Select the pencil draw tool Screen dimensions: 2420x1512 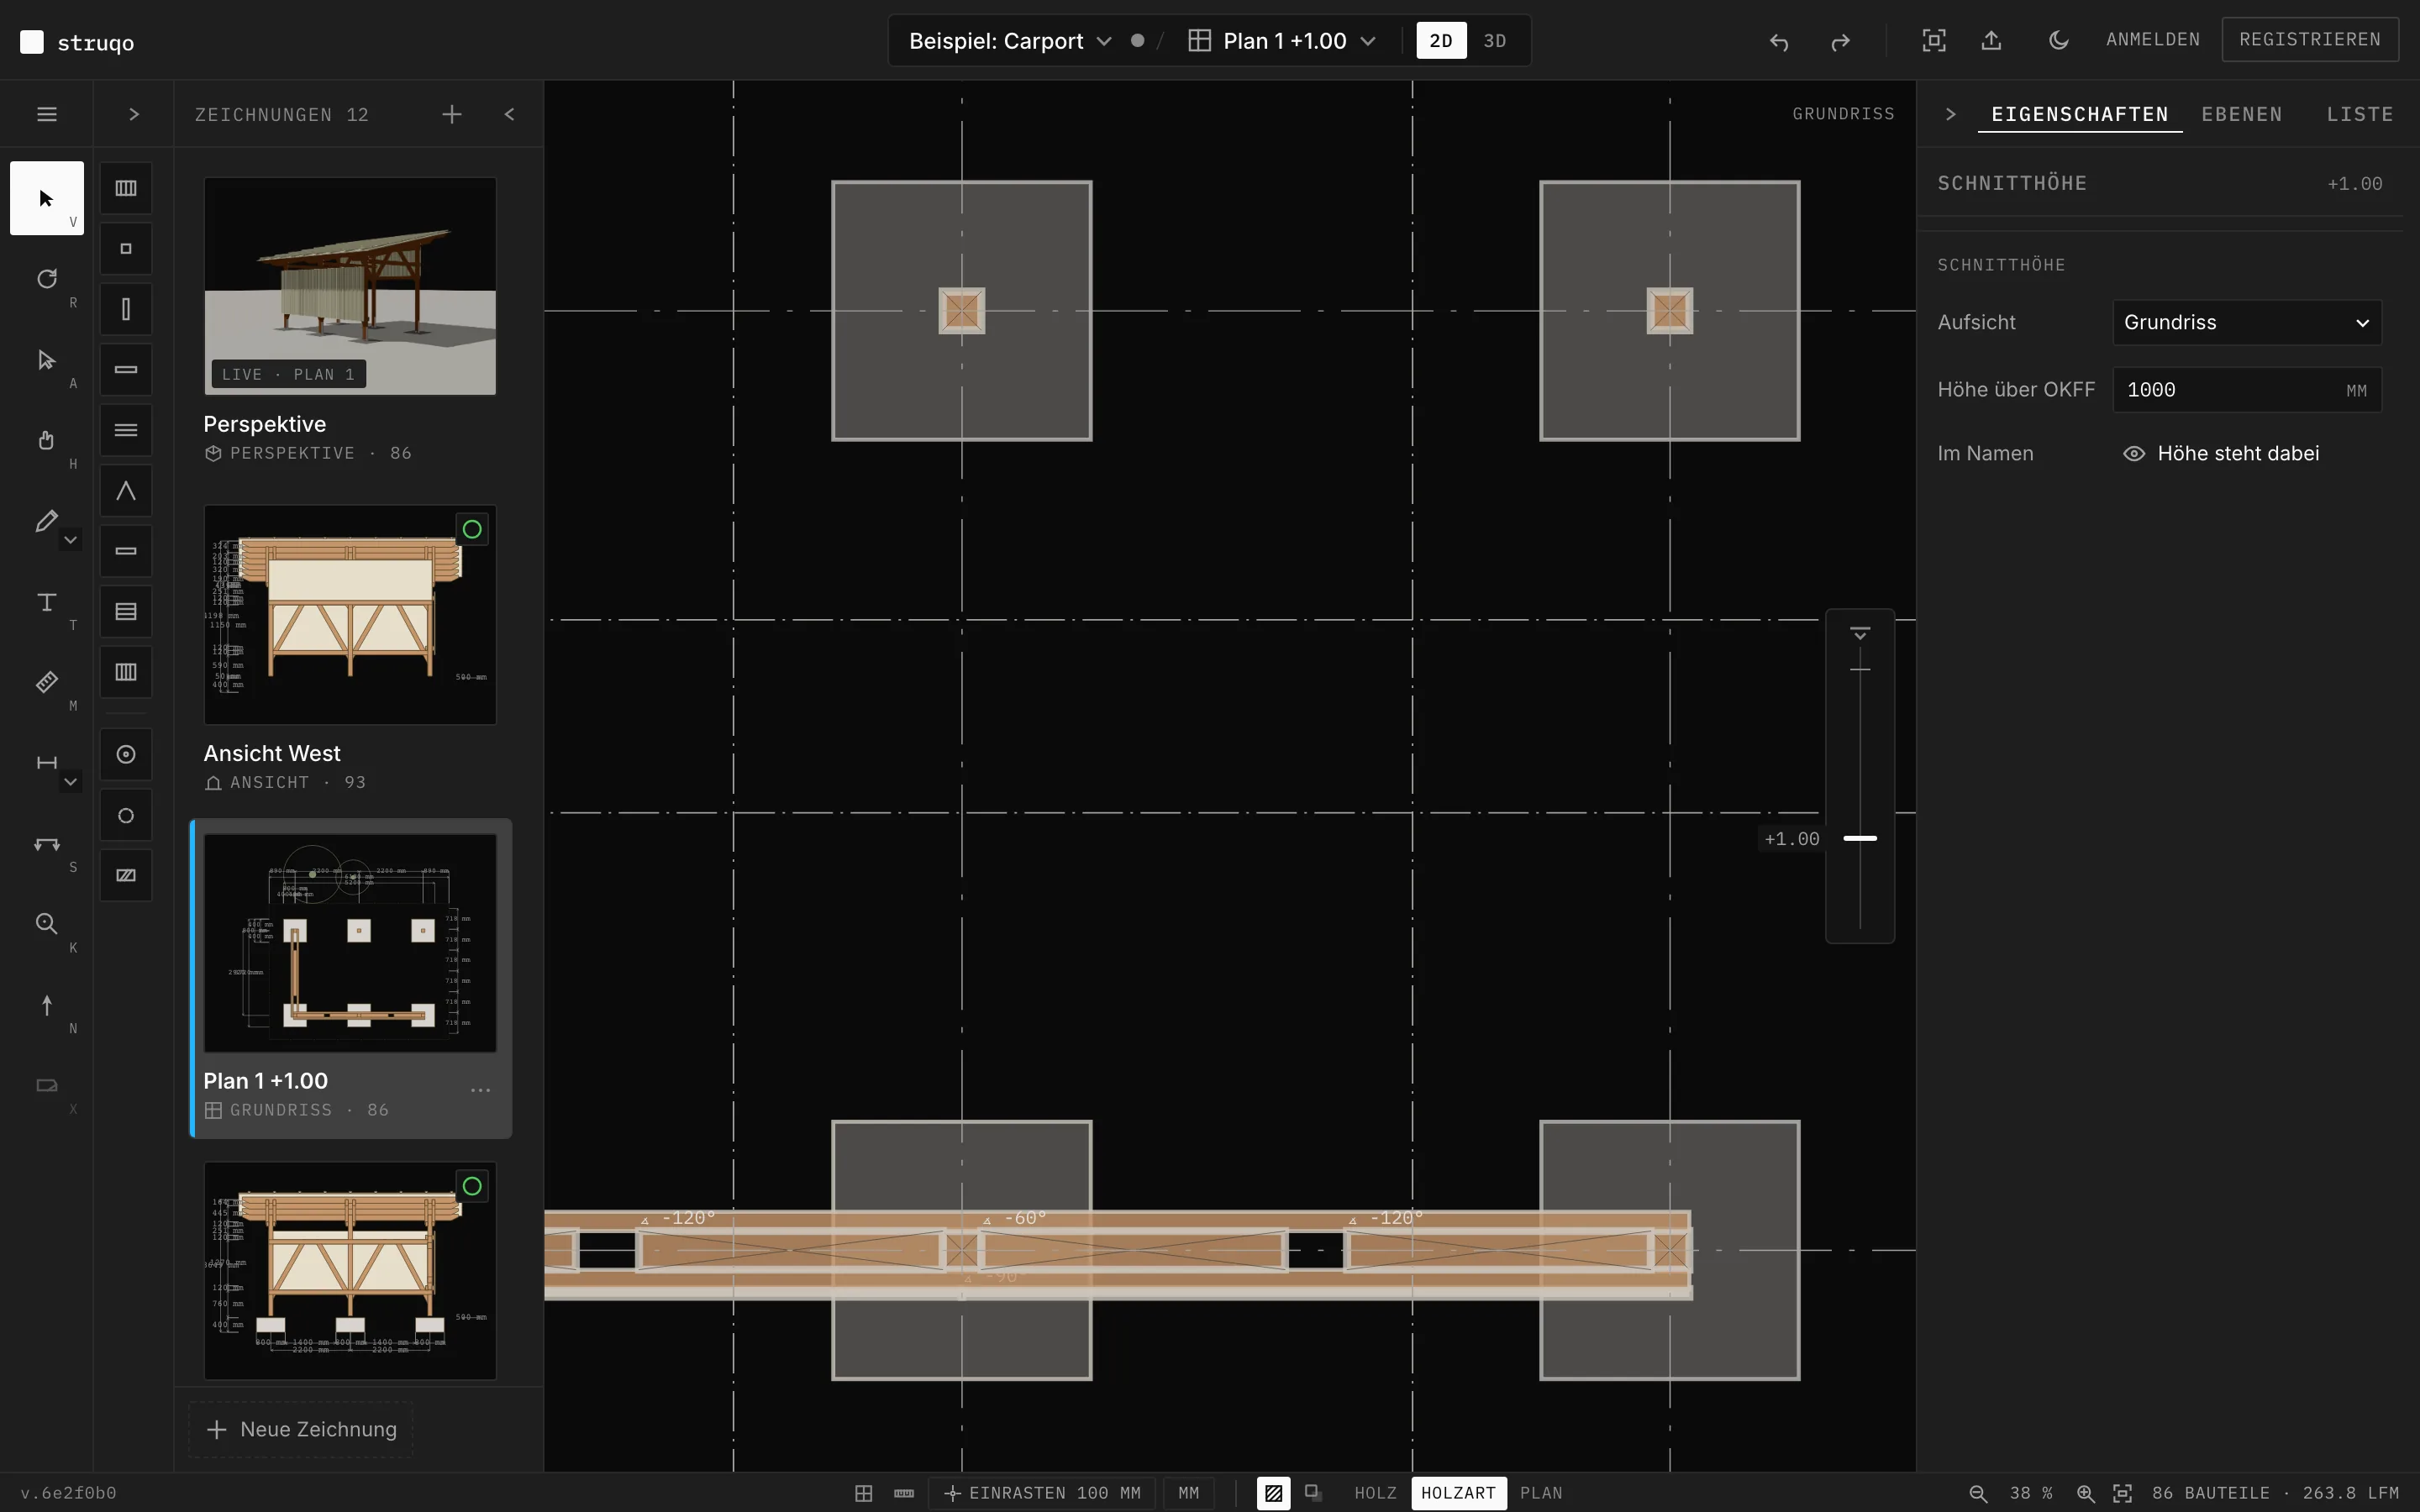(x=46, y=521)
